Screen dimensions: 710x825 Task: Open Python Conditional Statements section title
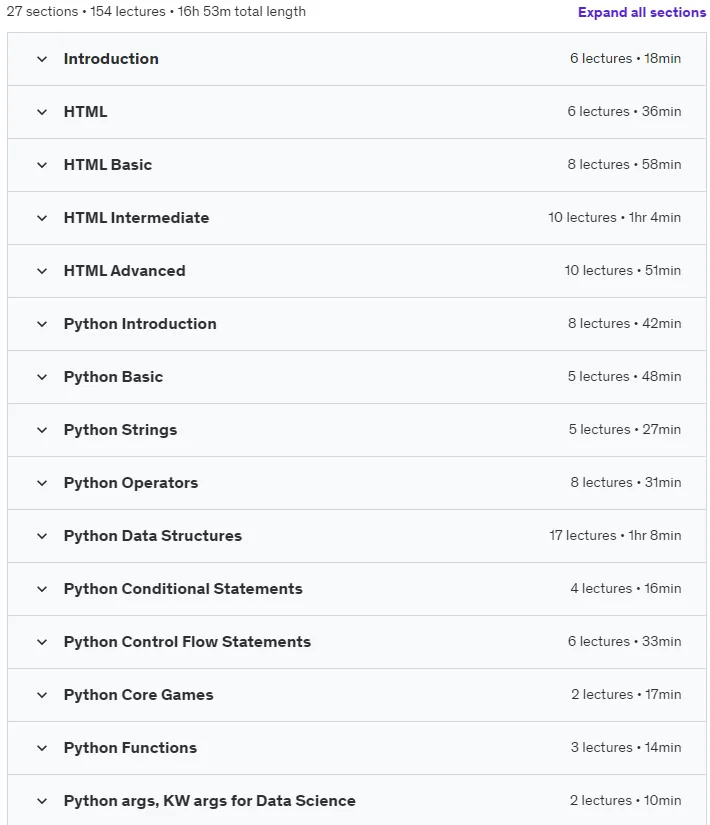coord(183,589)
